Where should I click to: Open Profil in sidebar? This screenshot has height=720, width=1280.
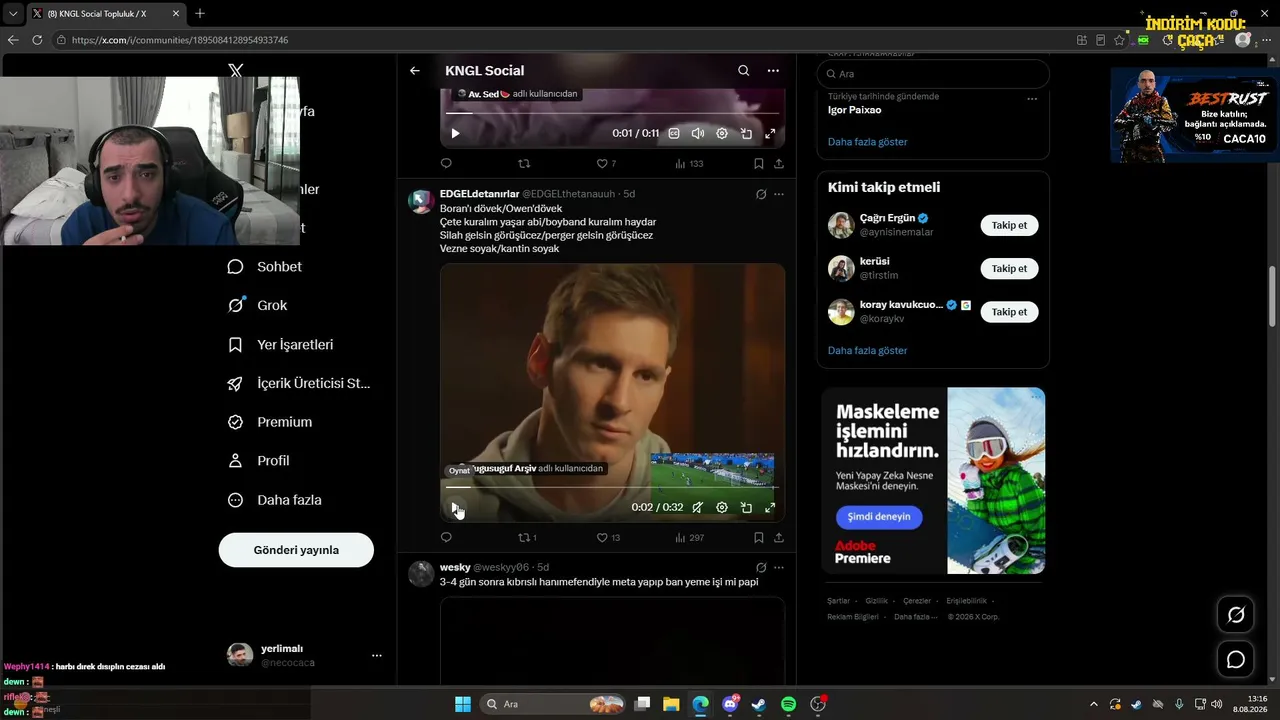tap(259, 461)
